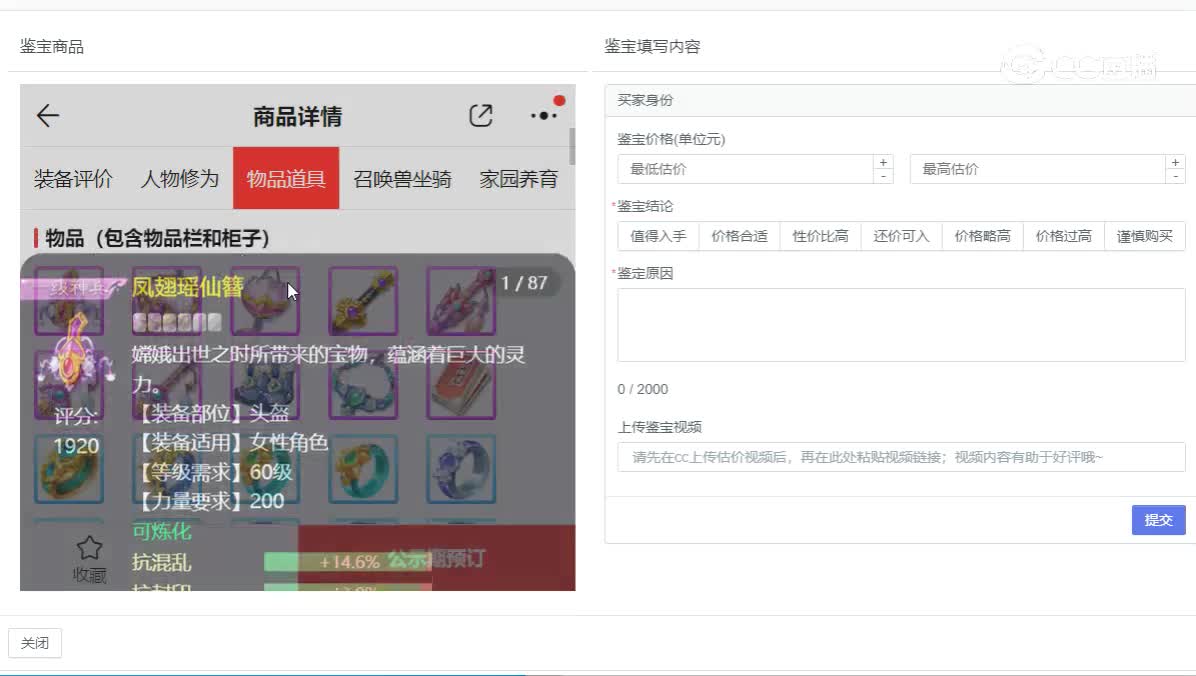Choose 性价比高 as appraisal conclusion
This screenshot has width=1196, height=676.
click(x=821, y=237)
